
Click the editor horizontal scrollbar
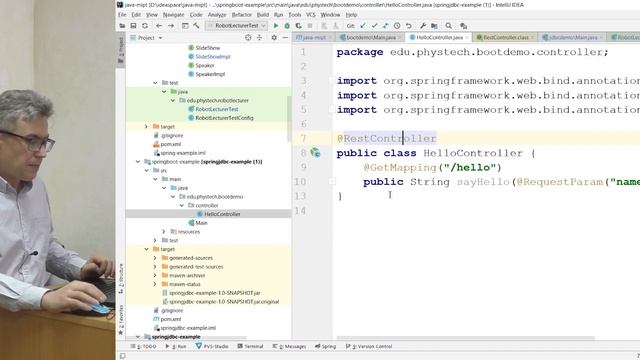[465, 338]
